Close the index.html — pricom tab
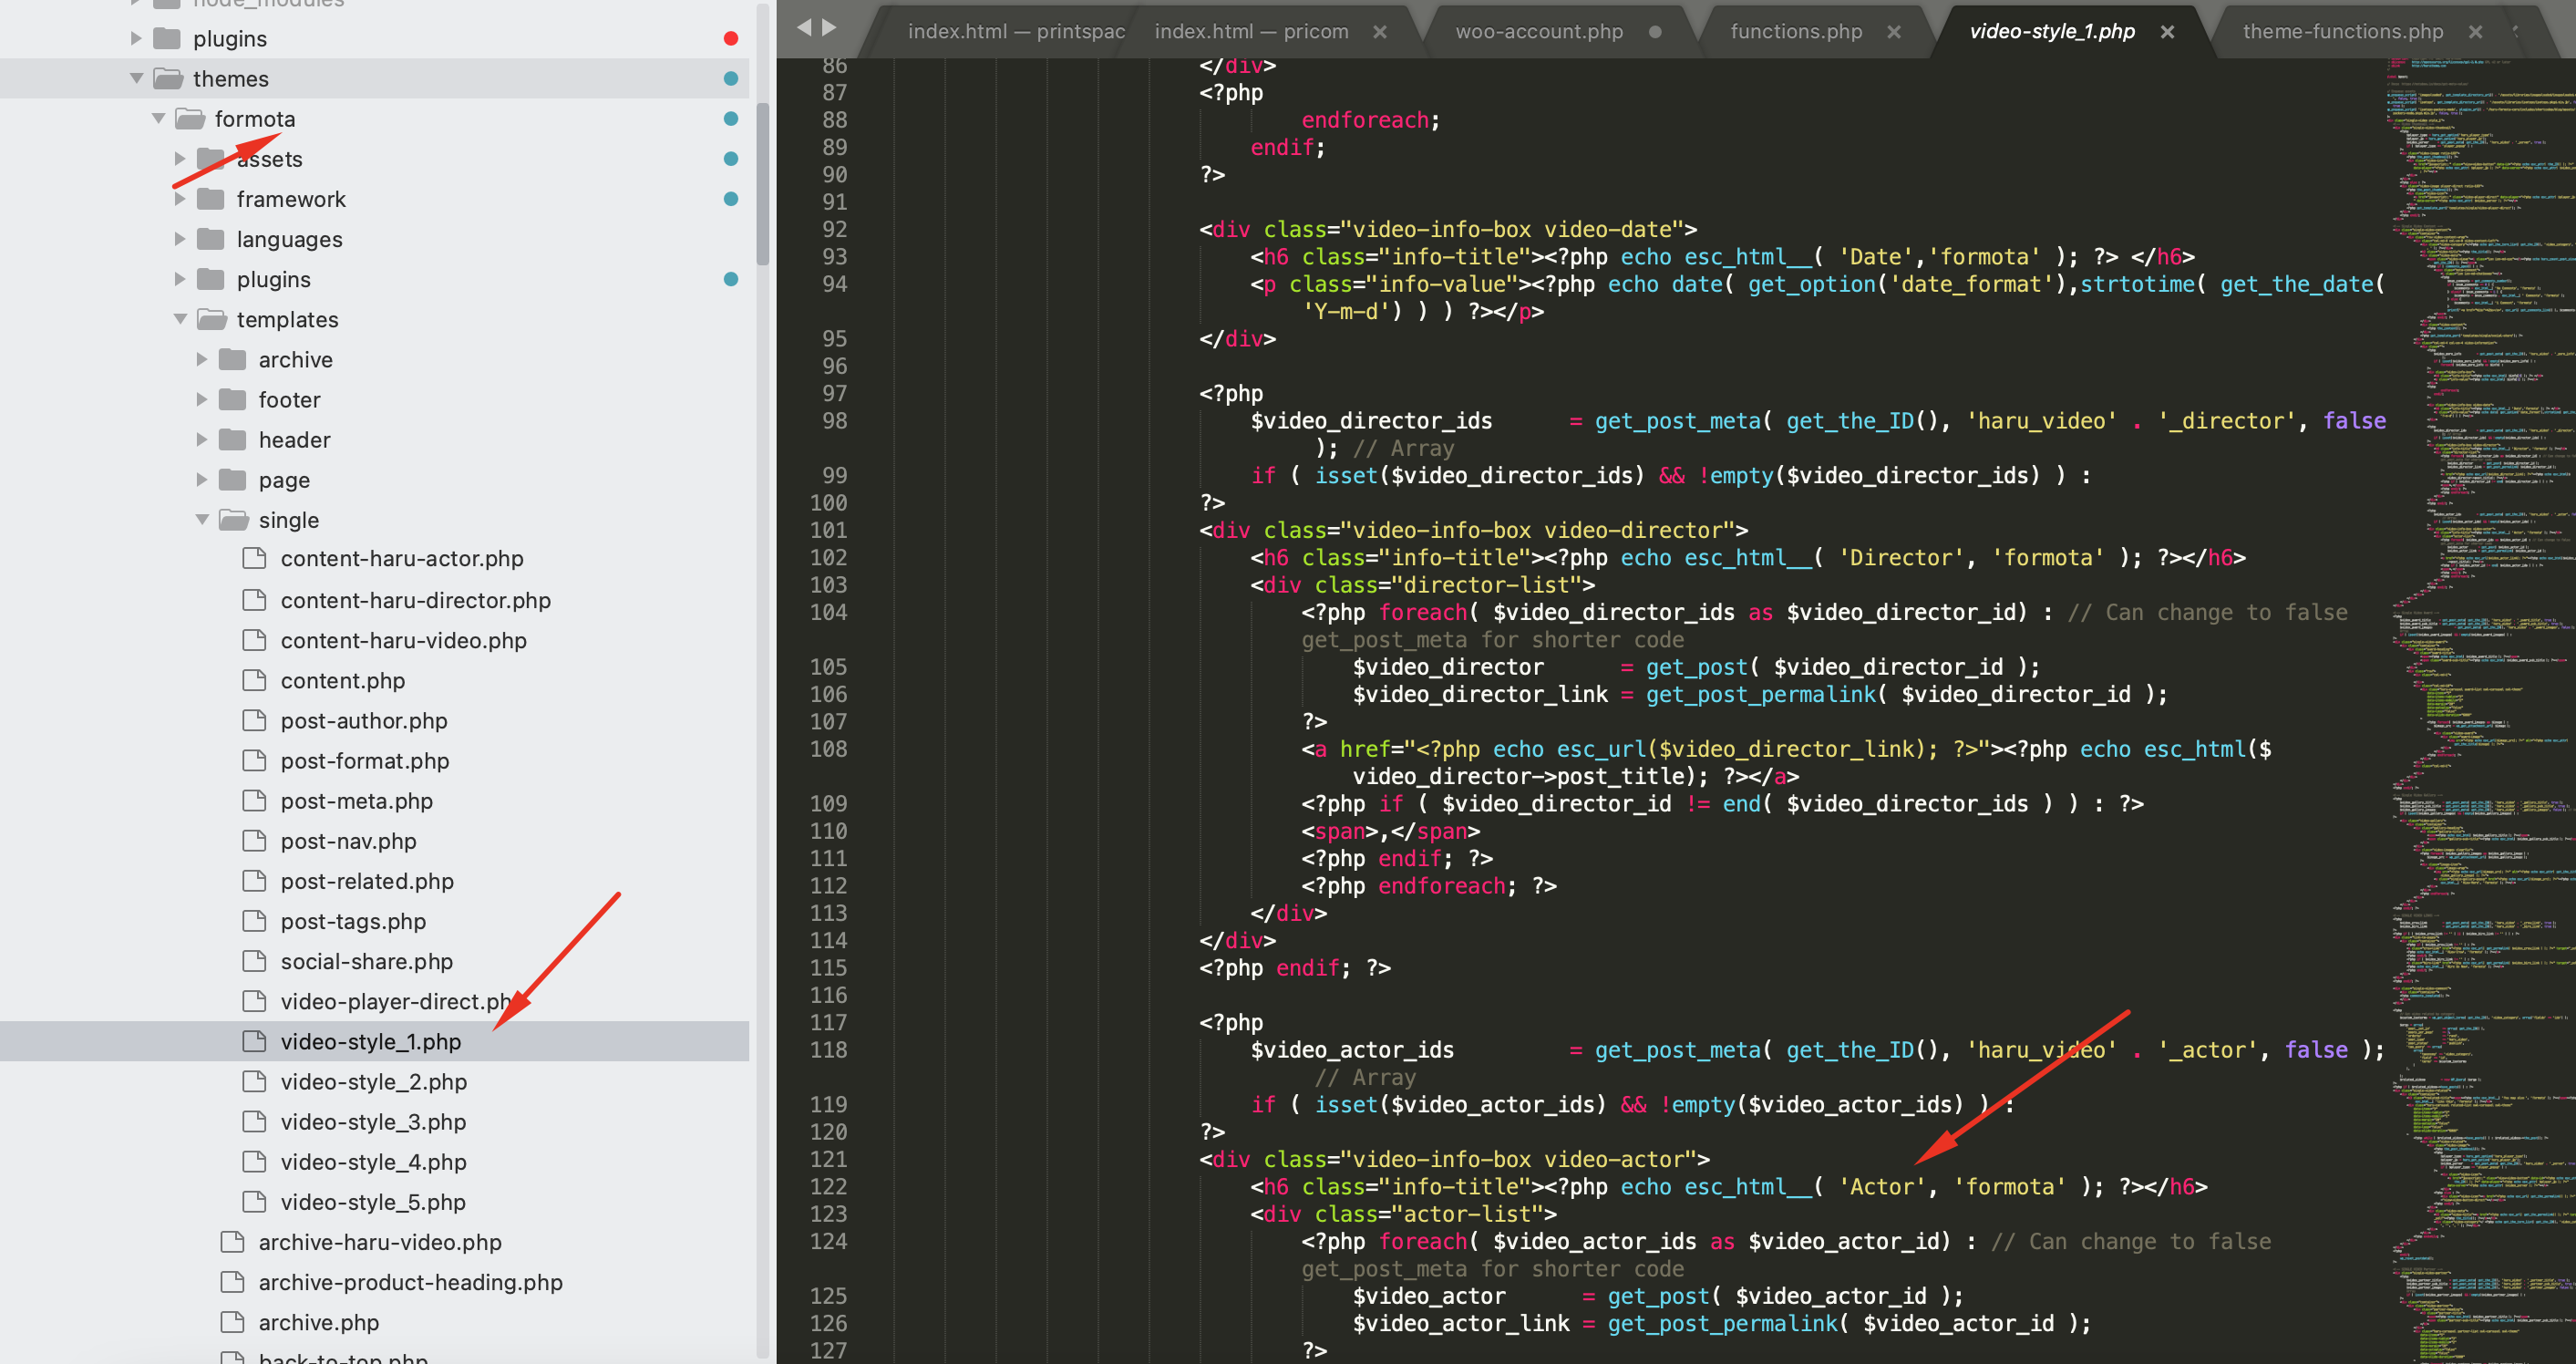This screenshot has height=1364, width=2576. coord(1380,32)
